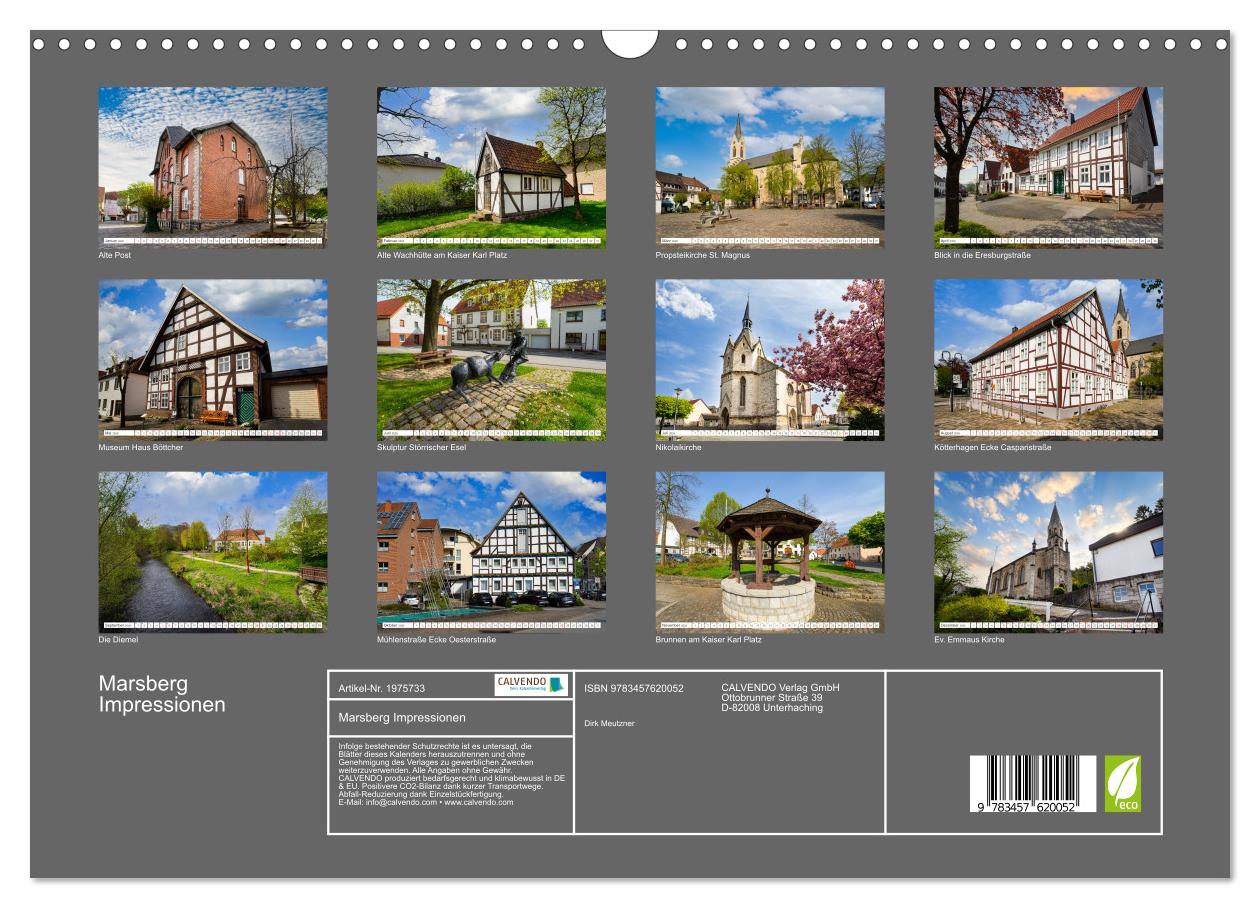The width and height of the screenshot is (1260, 908).
Task: Click the large 'Marsberg Impressionen' title
Action: pyautogui.click(x=162, y=694)
